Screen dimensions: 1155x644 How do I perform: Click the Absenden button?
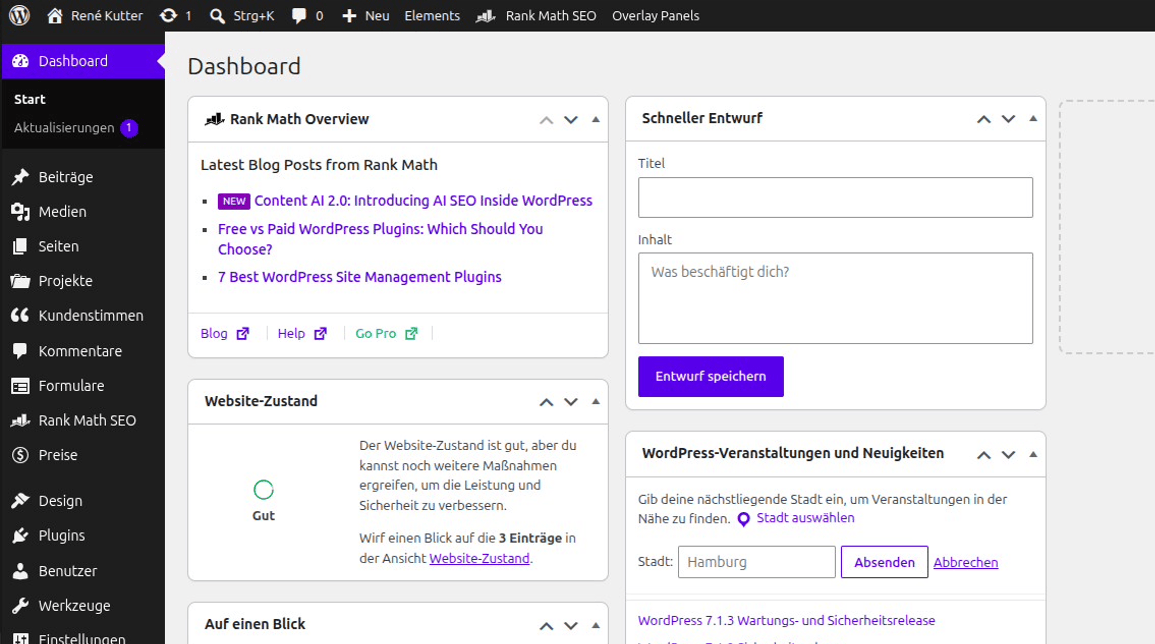(x=884, y=562)
